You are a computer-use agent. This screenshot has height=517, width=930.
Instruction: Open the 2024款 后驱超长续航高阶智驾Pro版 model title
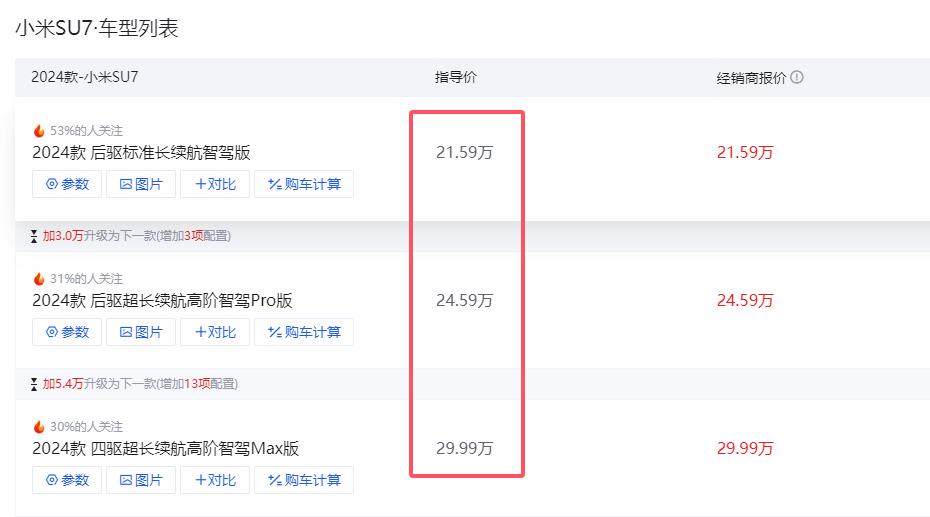163,301
